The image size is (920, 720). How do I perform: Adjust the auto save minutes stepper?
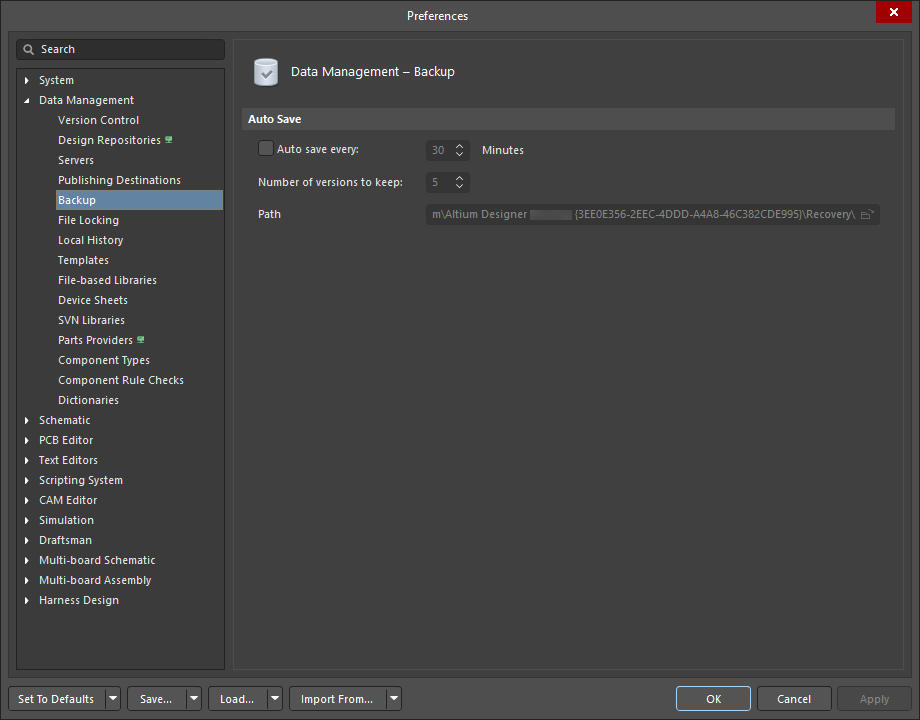point(460,150)
